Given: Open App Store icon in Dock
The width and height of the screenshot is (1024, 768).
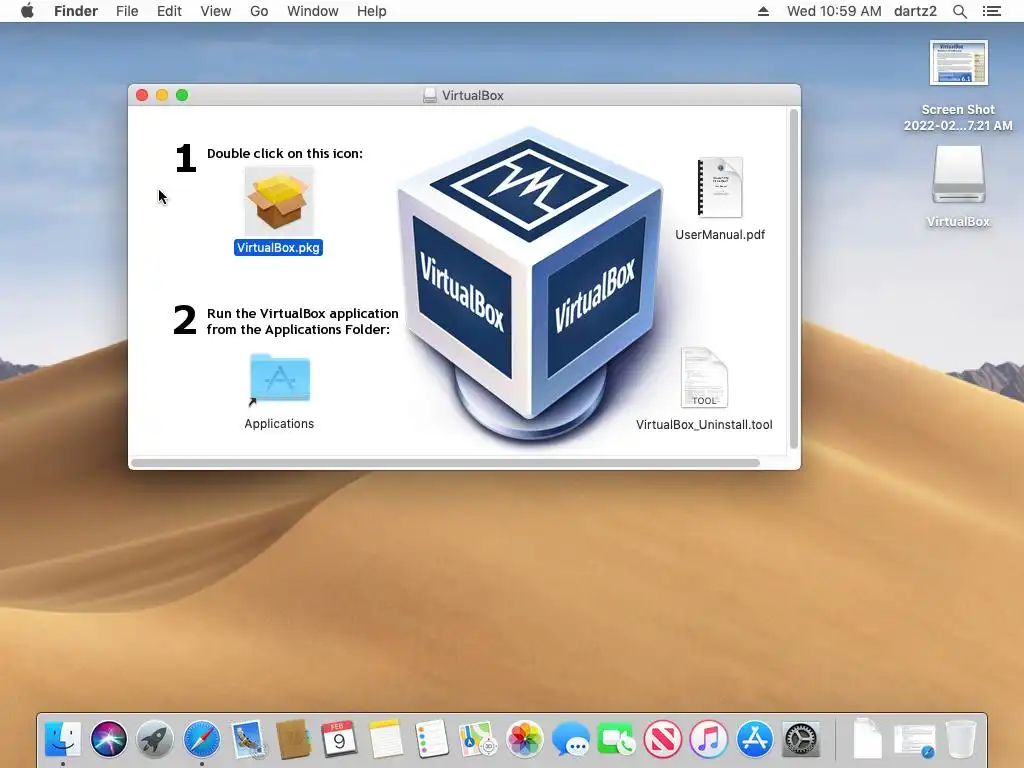Looking at the screenshot, I should [755, 739].
